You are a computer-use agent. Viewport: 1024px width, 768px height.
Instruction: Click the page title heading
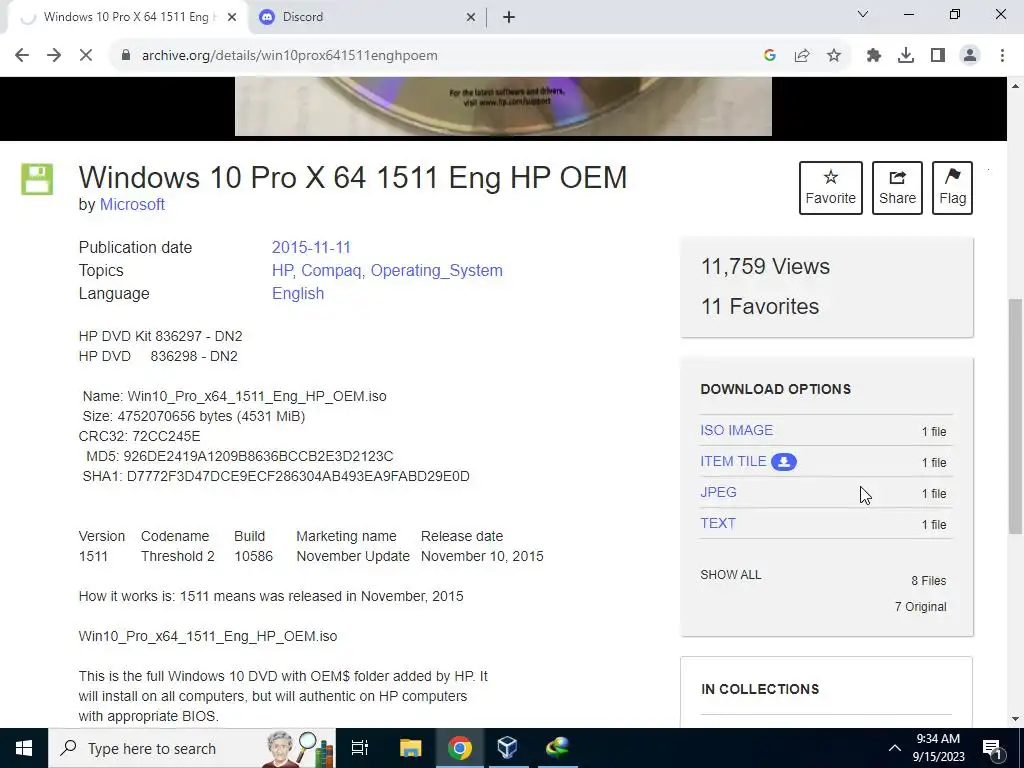pos(353,177)
